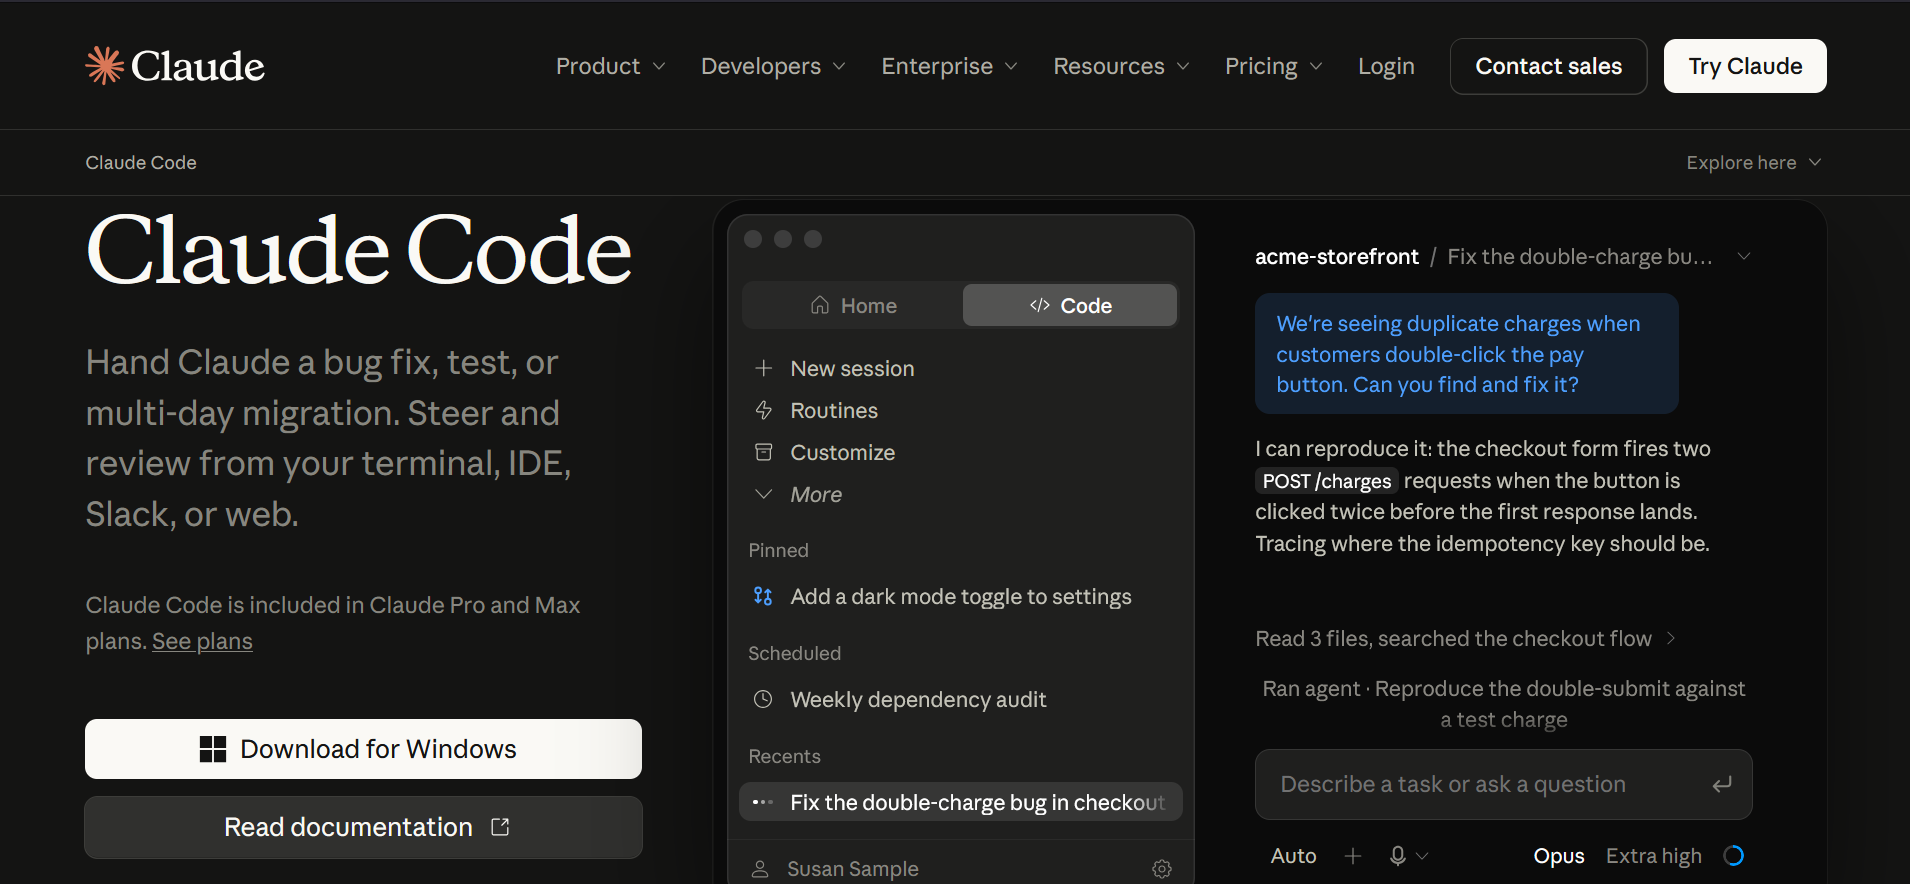The image size is (1910, 884).
Task: Click the Customize box icon
Action: point(764,452)
